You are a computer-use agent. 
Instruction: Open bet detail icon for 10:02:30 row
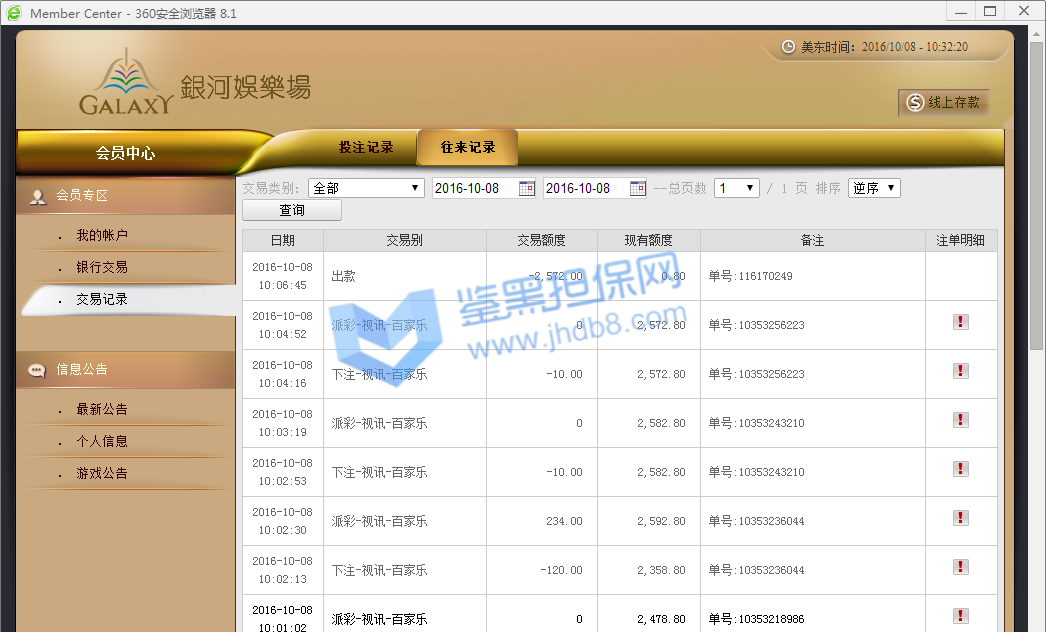tap(961, 518)
